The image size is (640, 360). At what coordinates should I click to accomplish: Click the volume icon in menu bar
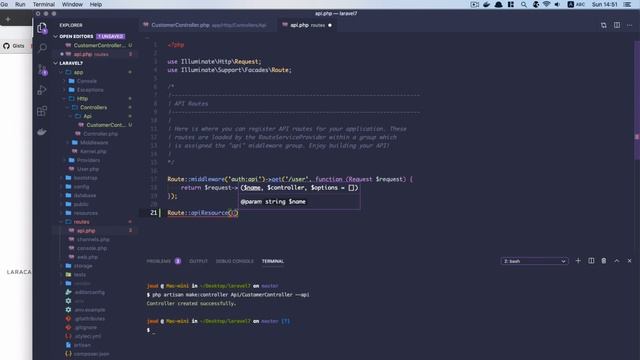tap(558, 4)
